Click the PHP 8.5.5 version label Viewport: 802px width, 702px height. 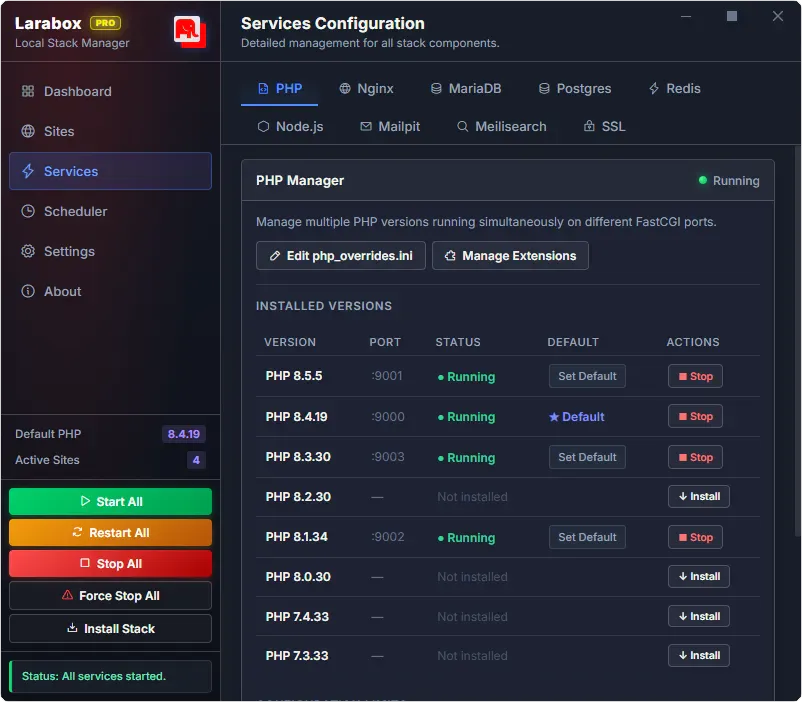pos(294,376)
